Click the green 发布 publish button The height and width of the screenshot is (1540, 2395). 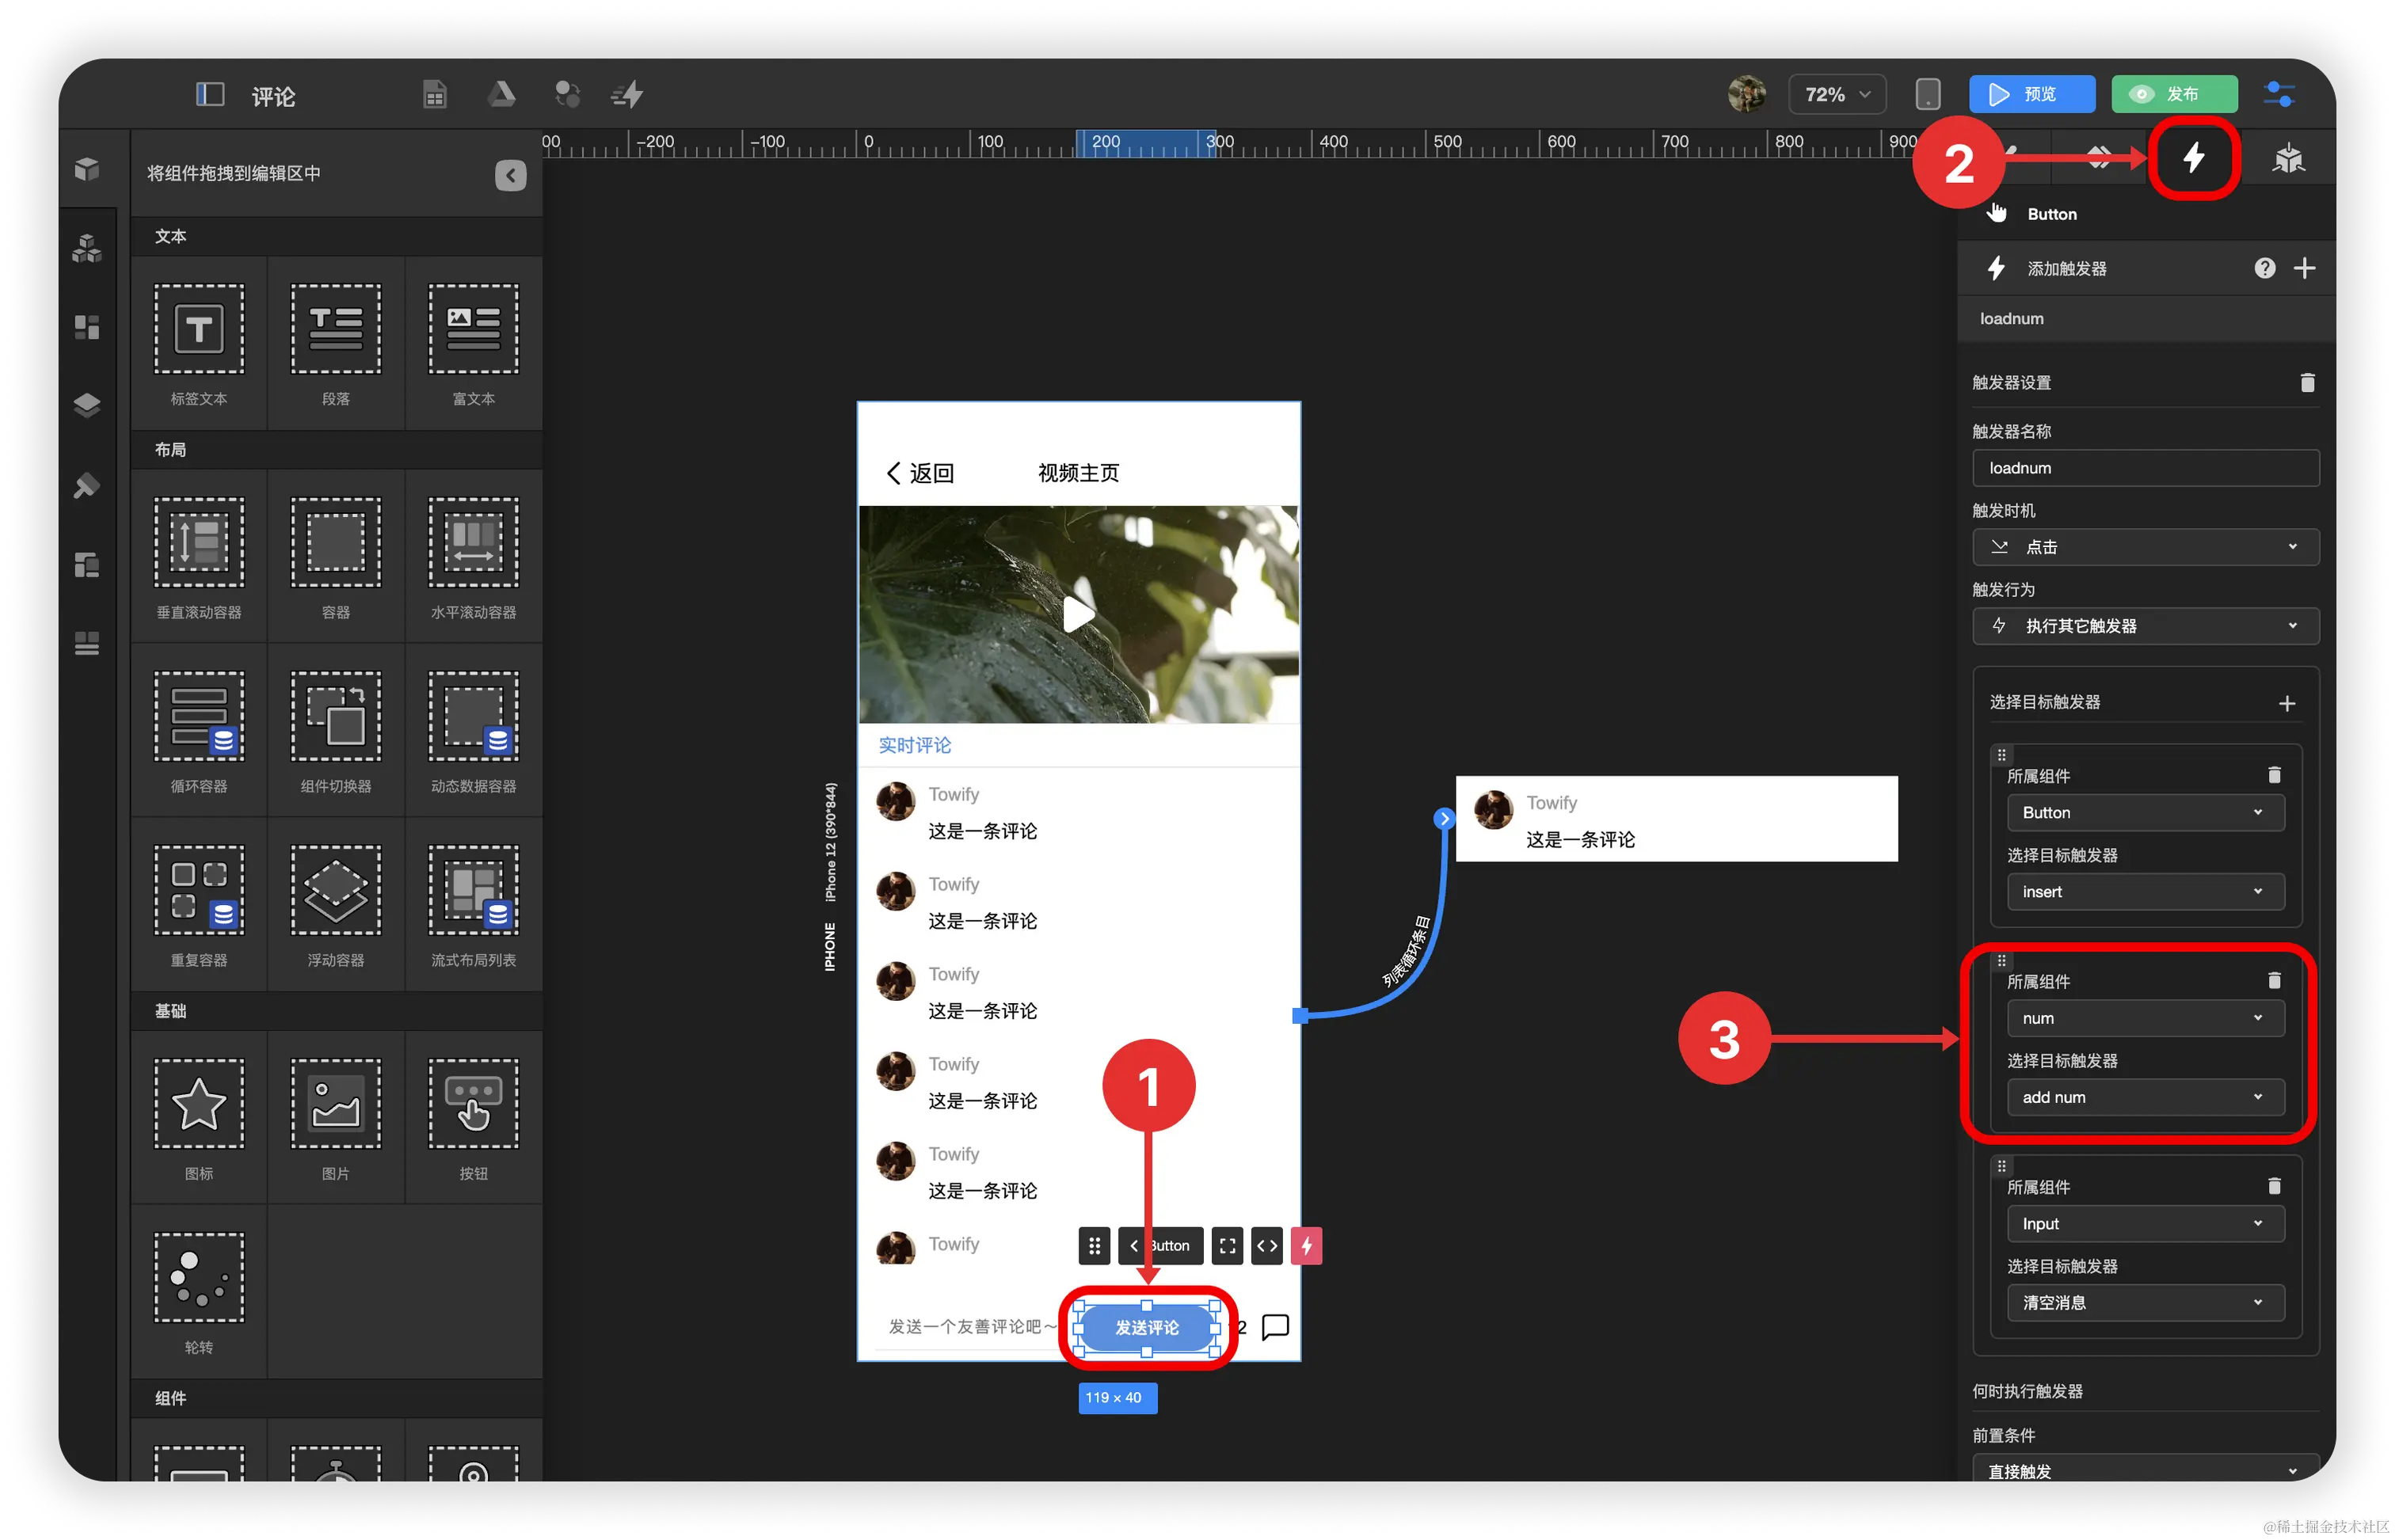coord(2173,94)
